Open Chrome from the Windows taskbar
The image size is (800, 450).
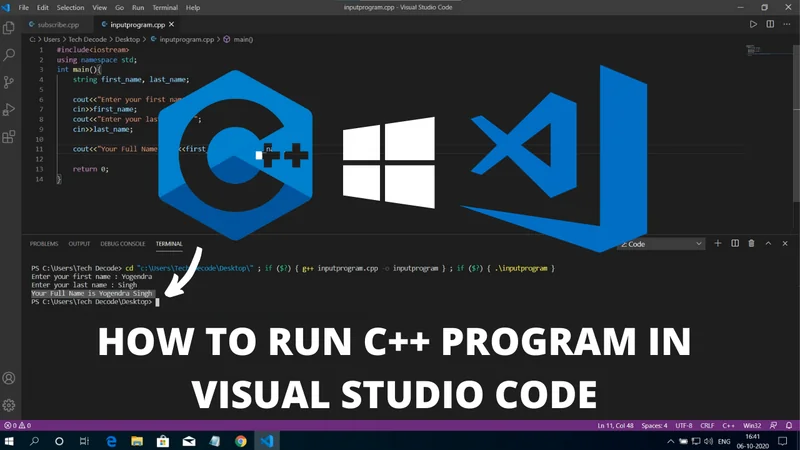click(x=241, y=441)
